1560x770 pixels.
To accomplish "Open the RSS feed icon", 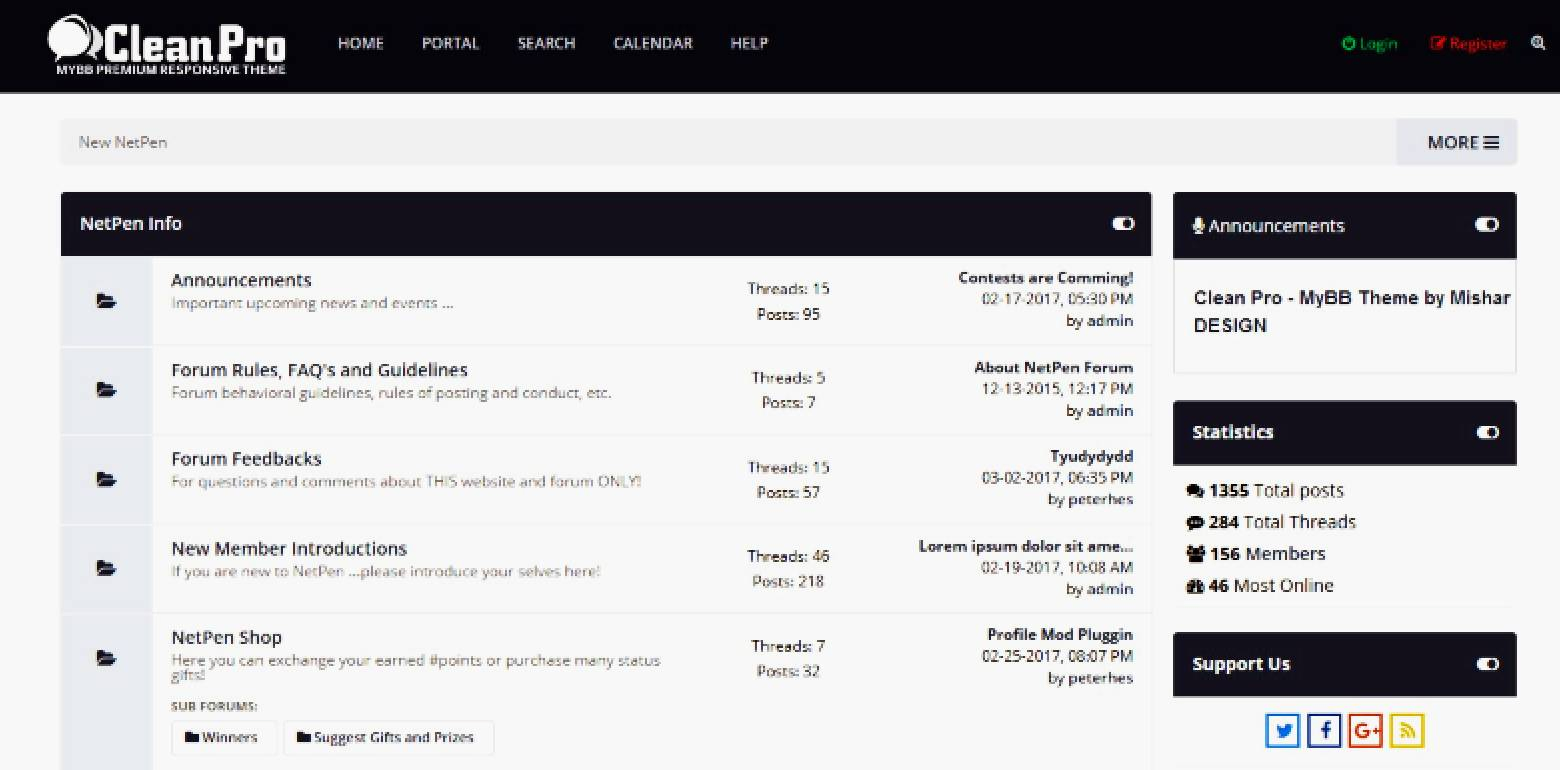I will pyautogui.click(x=1406, y=731).
